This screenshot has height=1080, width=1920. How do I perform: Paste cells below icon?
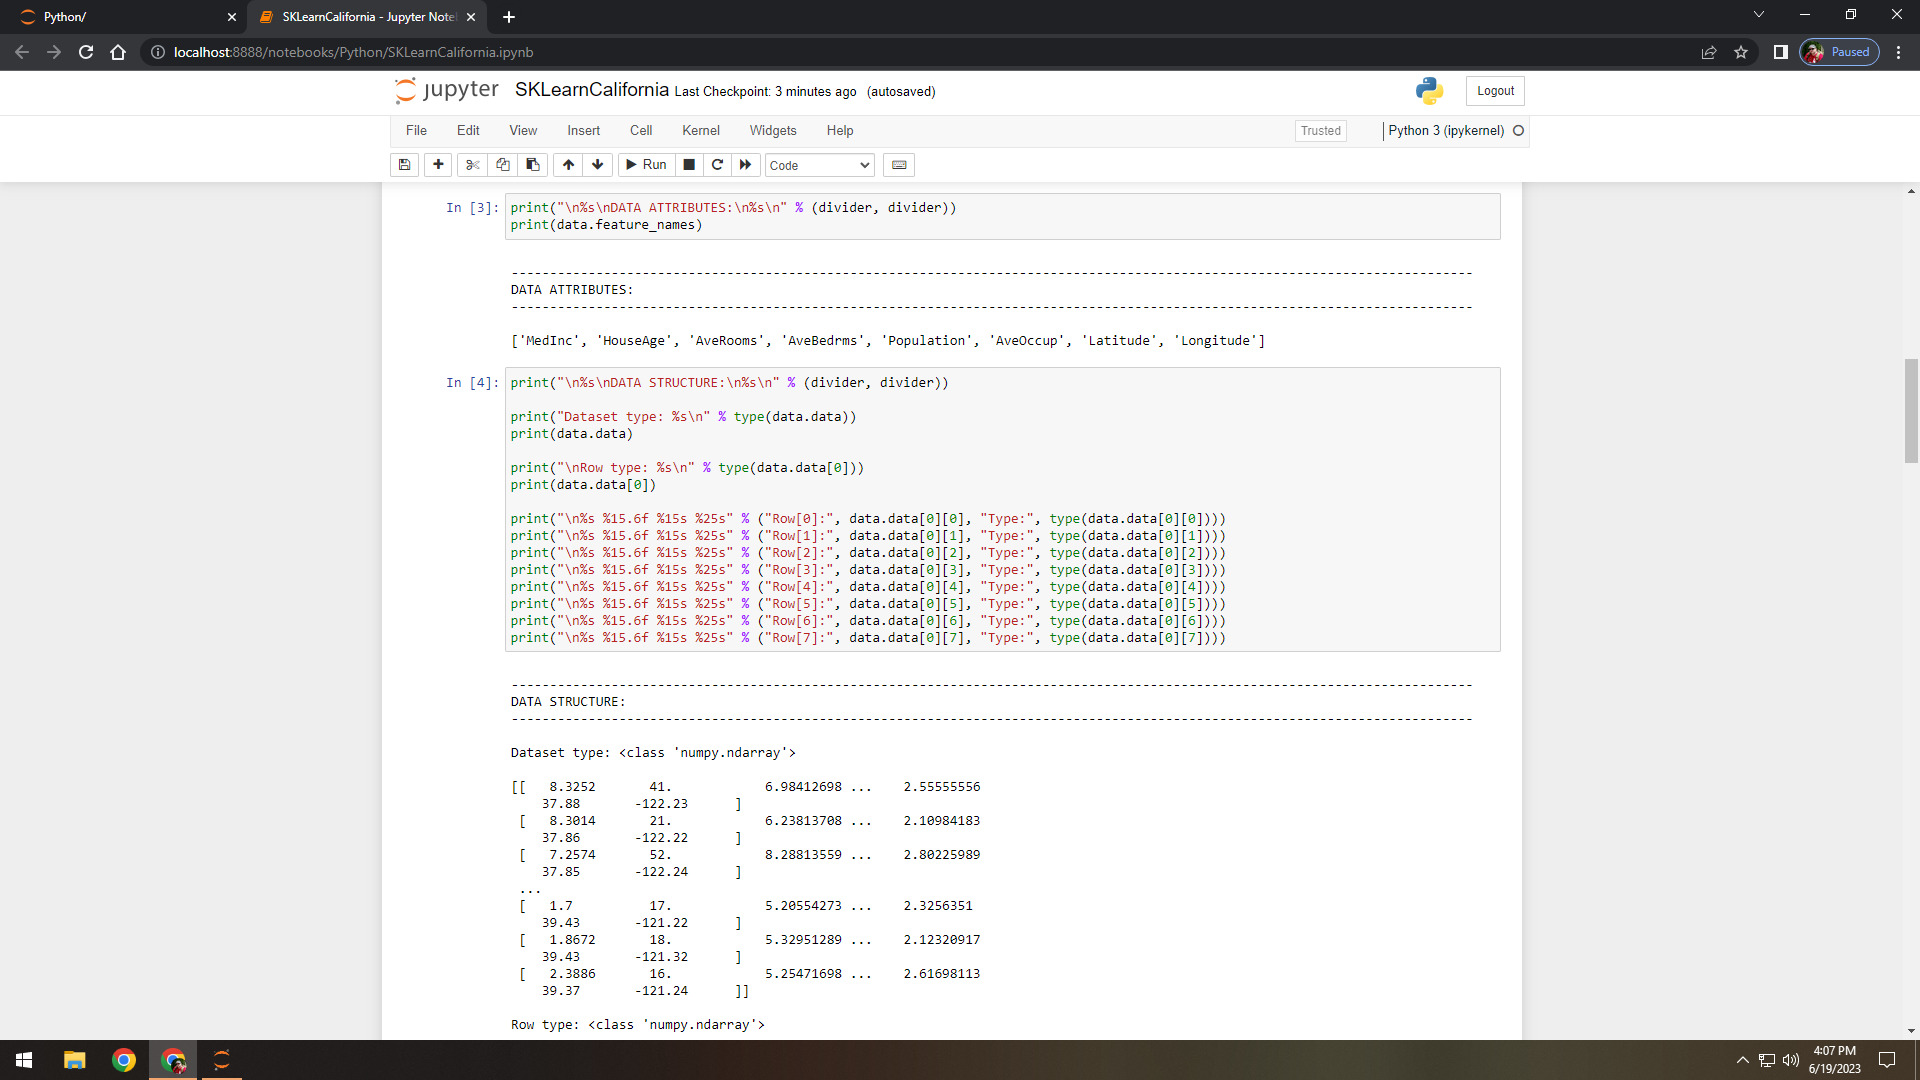point(533,165)
